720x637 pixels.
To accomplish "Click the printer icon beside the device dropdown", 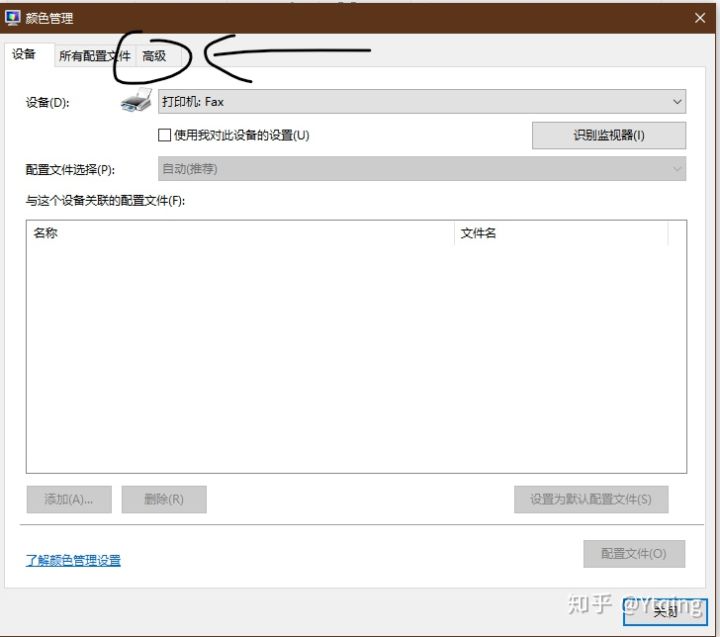I will click(136, 100).
